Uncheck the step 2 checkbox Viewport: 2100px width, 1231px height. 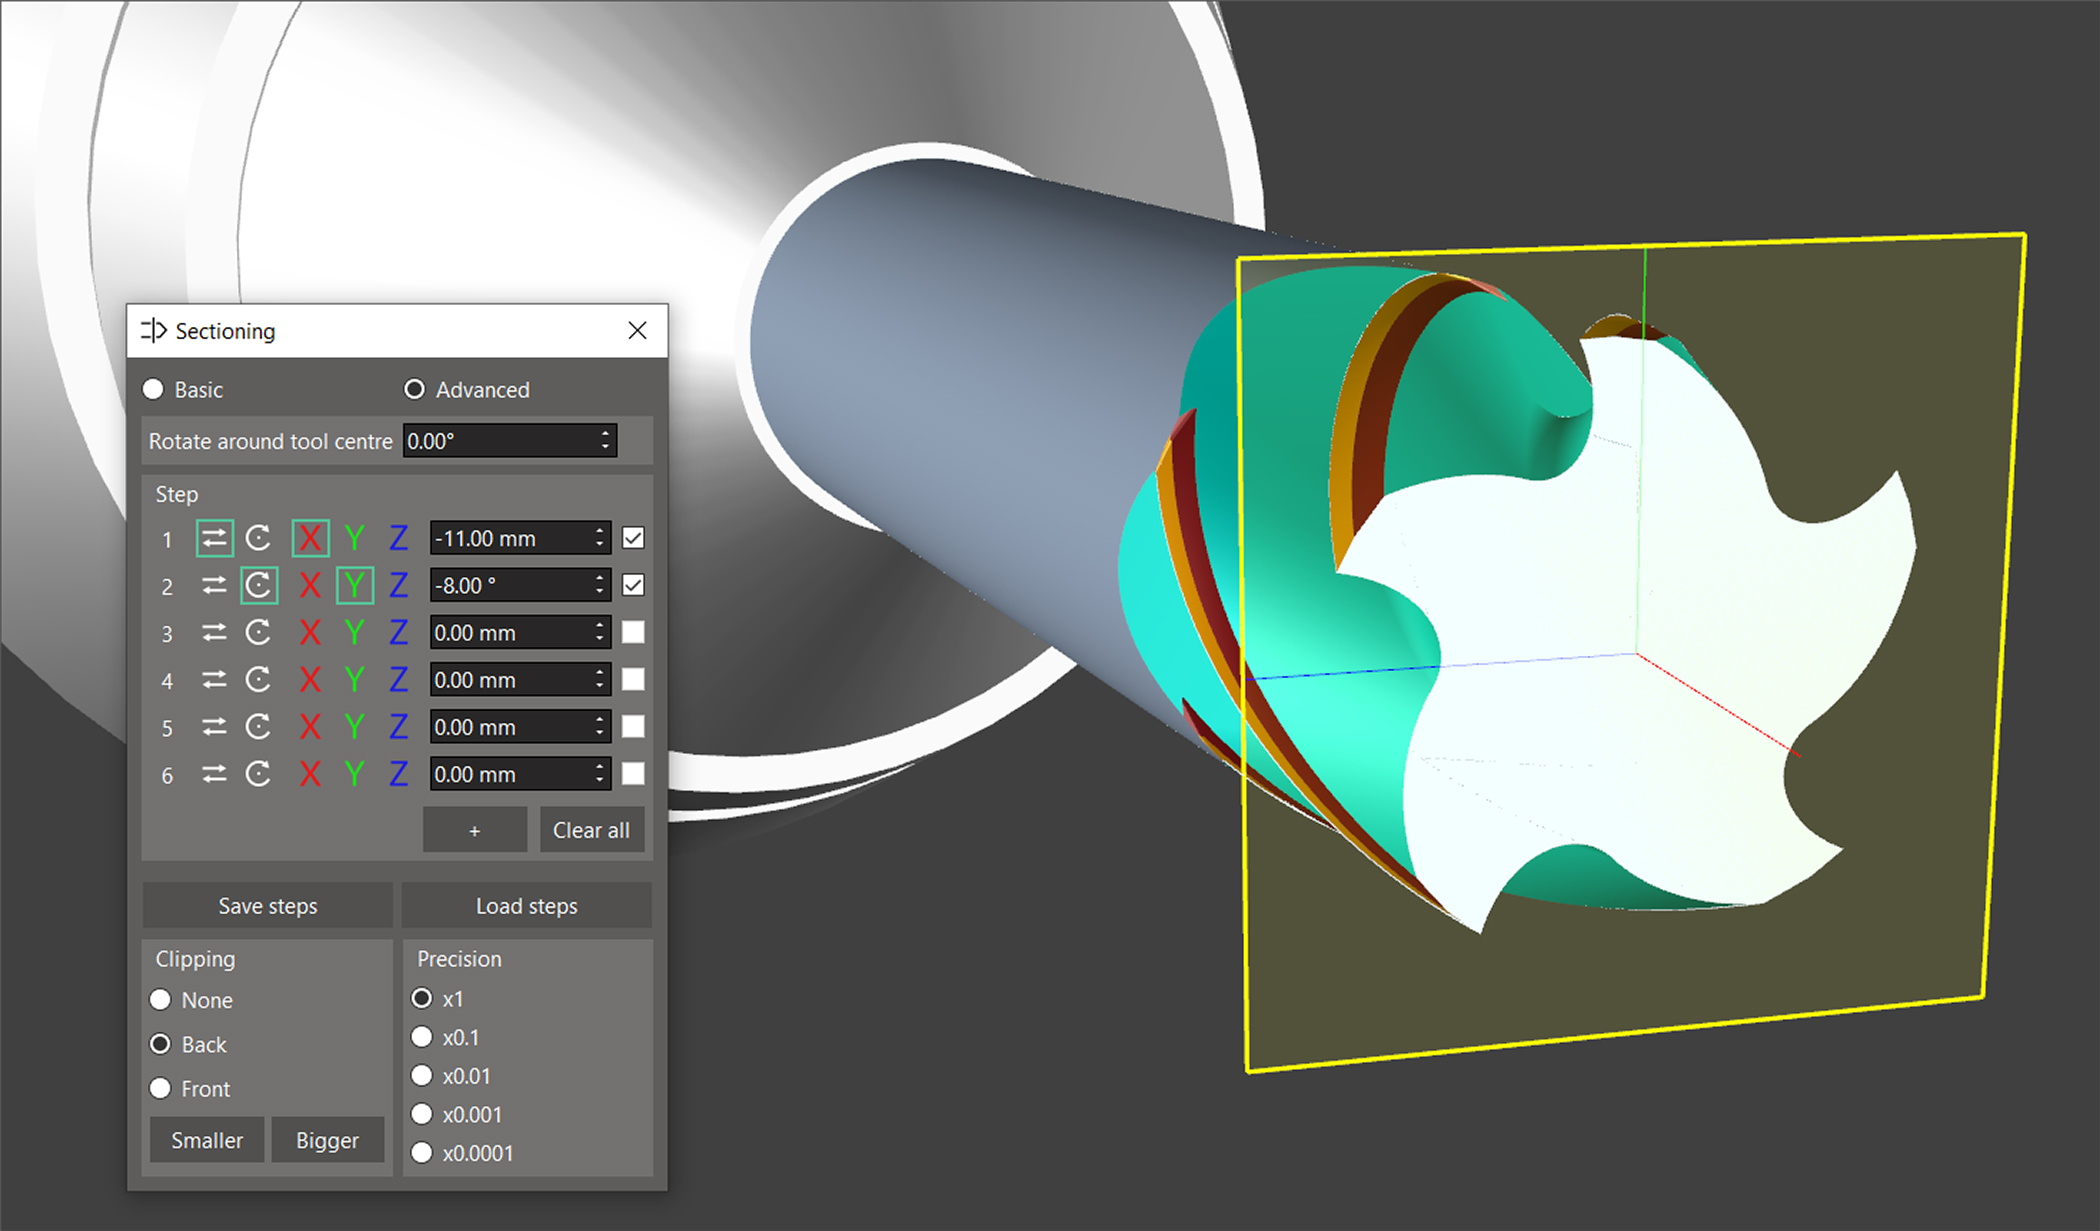pos(633,585)
